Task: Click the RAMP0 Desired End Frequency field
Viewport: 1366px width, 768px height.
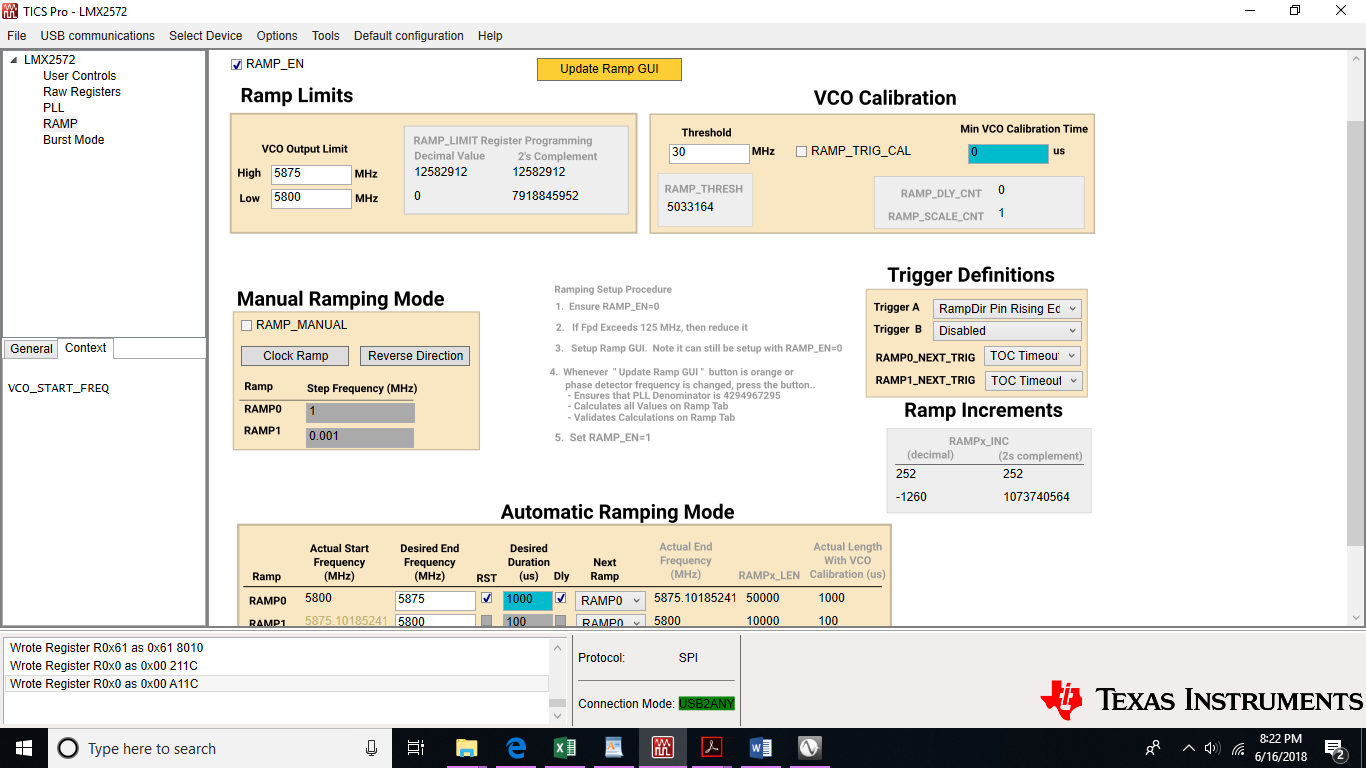Action: tap(435, 600)
